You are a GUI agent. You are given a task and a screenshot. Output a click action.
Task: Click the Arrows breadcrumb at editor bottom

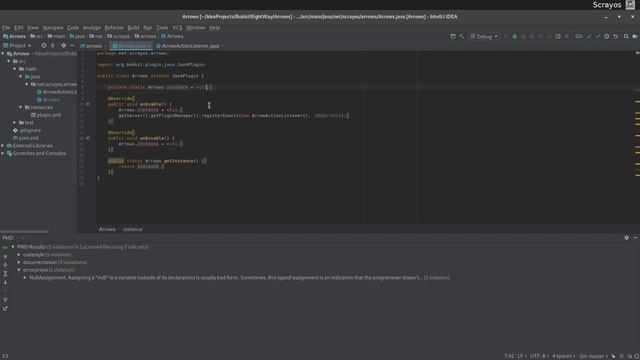[x=107, y=229]
